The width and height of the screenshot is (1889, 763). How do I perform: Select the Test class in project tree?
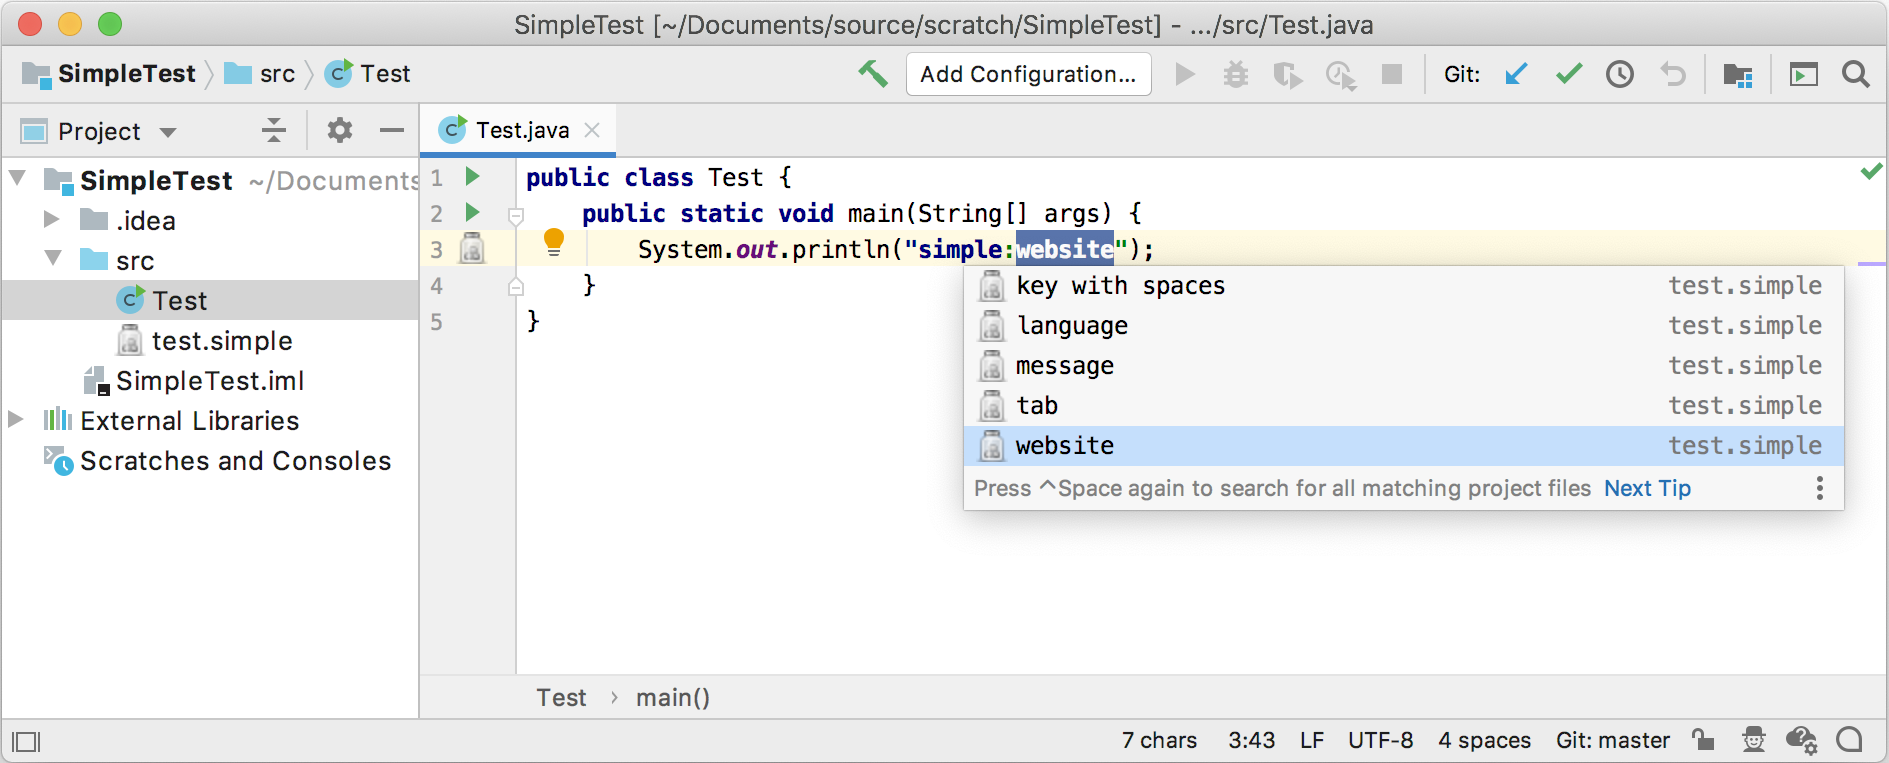[210, 300]
